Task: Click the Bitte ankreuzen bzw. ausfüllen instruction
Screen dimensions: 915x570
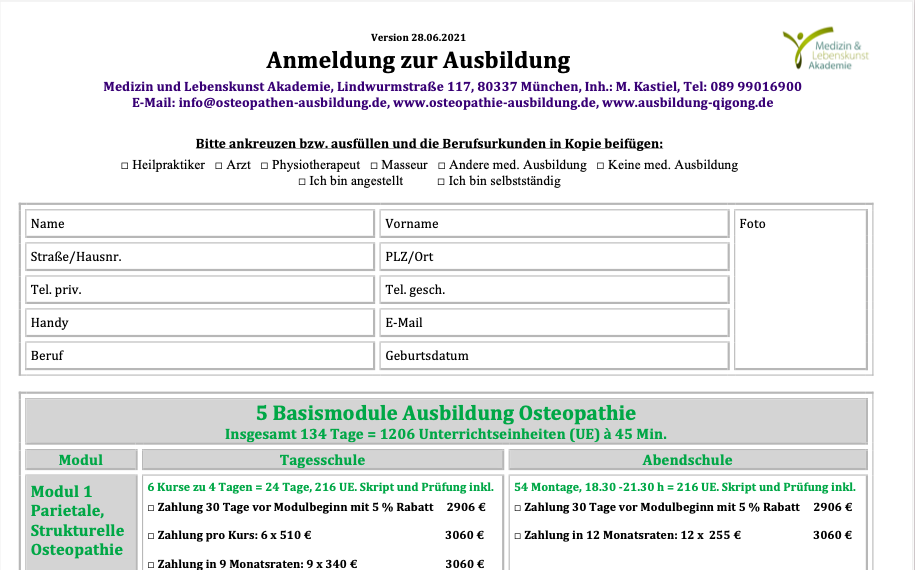Action: [429, 144]
